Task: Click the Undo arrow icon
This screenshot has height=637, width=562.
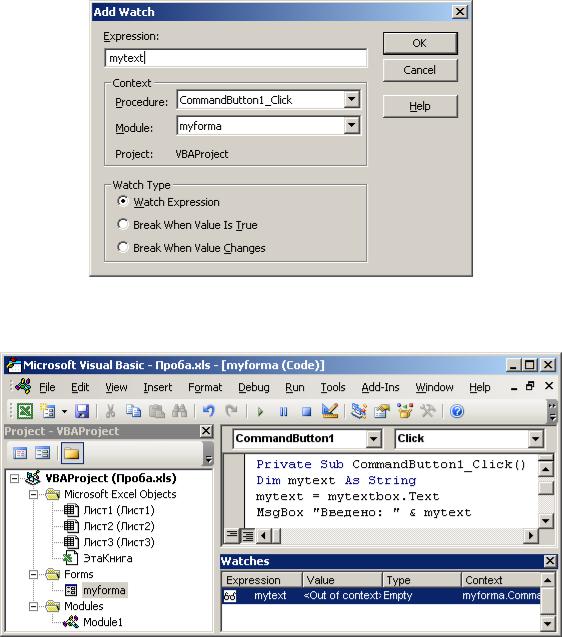Action: point(208,411)
